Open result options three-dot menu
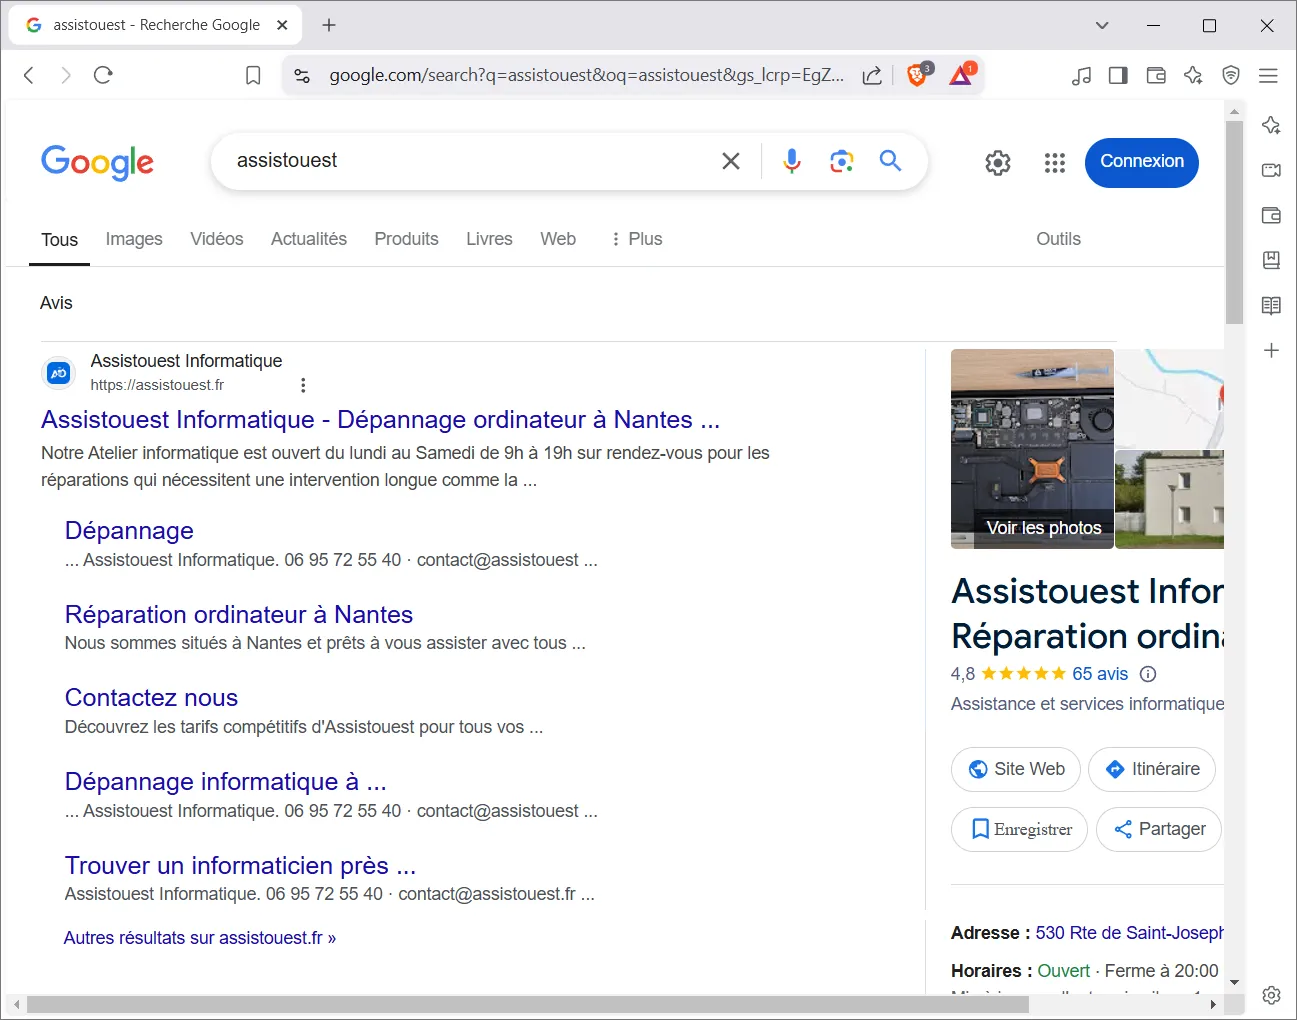 coord(303,385)
